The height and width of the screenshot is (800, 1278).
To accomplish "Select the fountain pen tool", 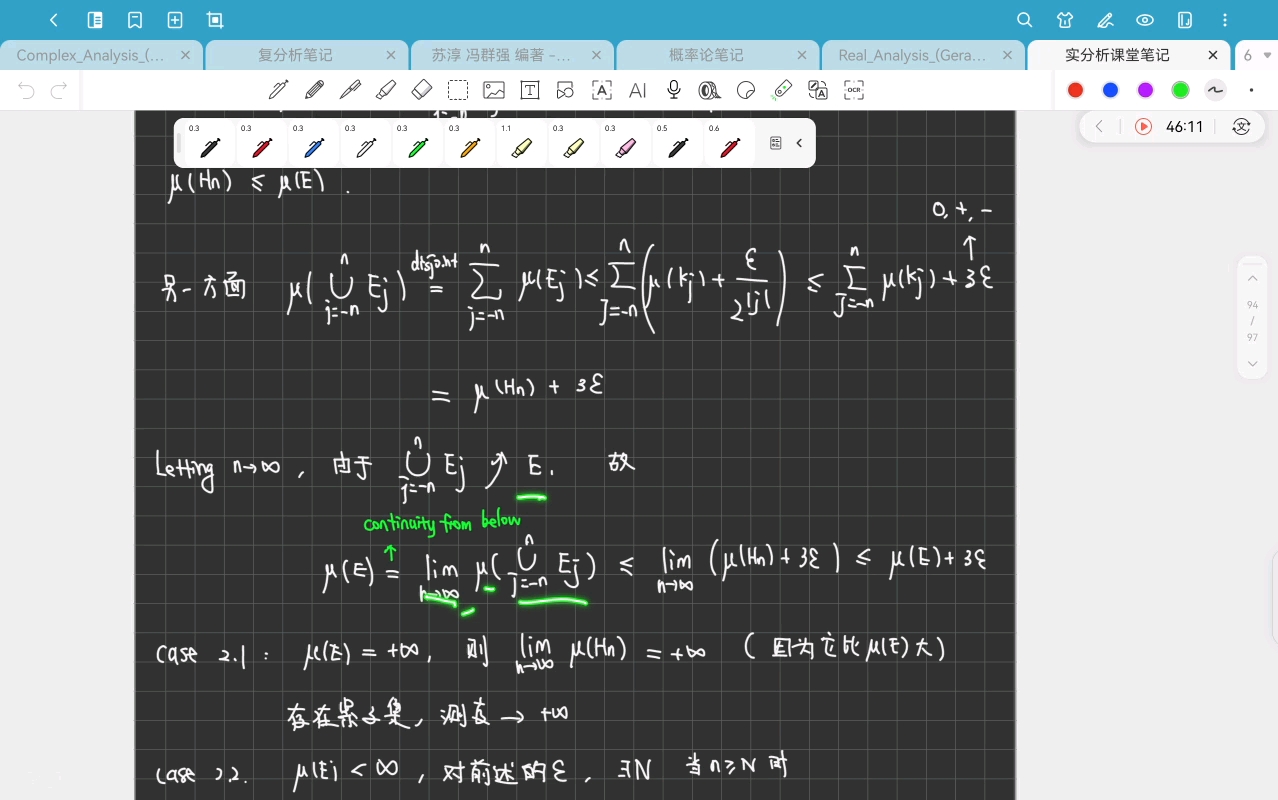I will point(278,90).
